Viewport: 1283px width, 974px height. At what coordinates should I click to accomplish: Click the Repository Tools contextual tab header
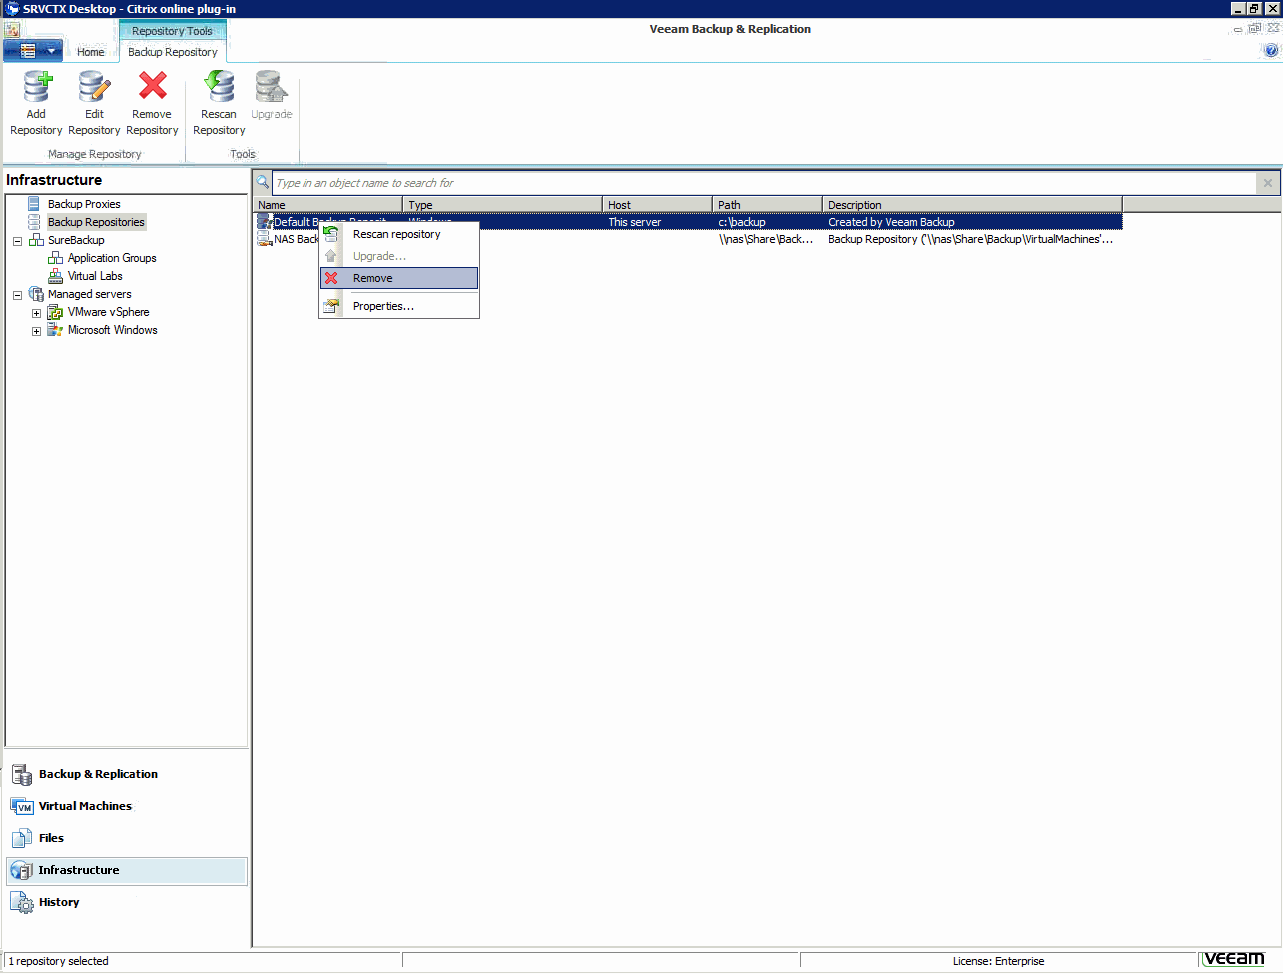172,31
